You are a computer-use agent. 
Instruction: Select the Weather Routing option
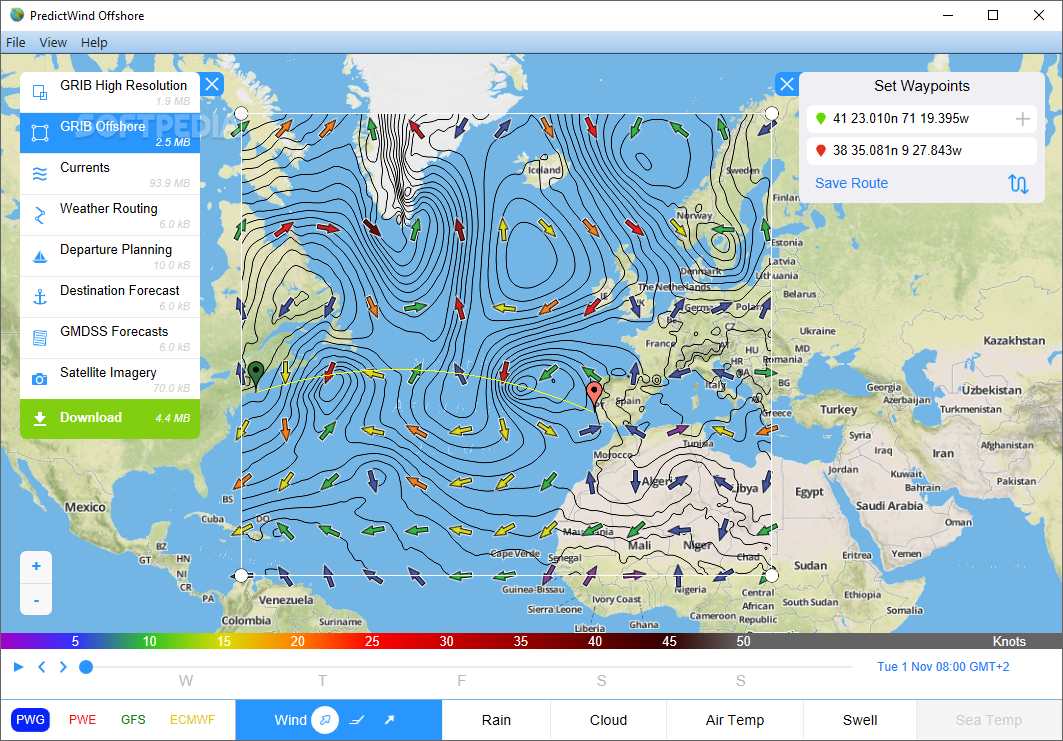110,215
